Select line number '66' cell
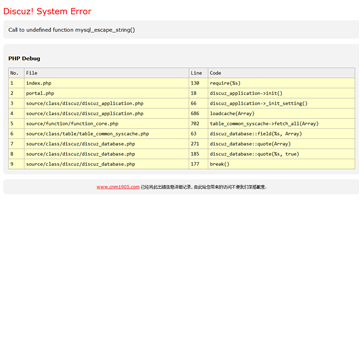This screenshot has height=360, width=360. click(x=199, y=103)
